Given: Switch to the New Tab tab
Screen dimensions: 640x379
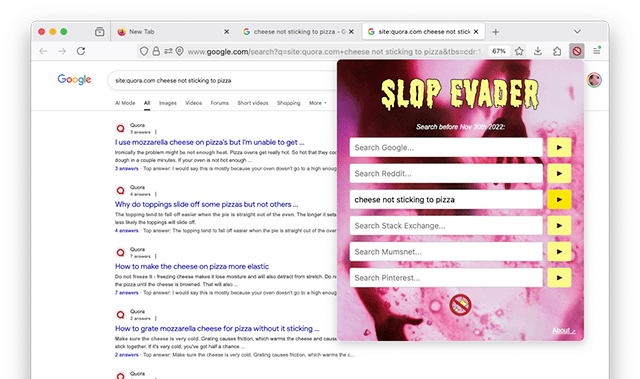Looking at the screenshot, I should pyautogui.click(x=173, y=31).
